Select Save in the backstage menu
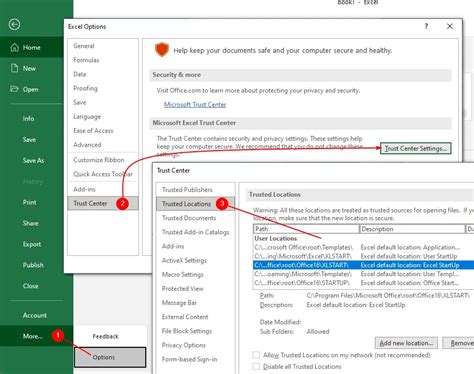 pyautogui.click(x=29, y=139)
